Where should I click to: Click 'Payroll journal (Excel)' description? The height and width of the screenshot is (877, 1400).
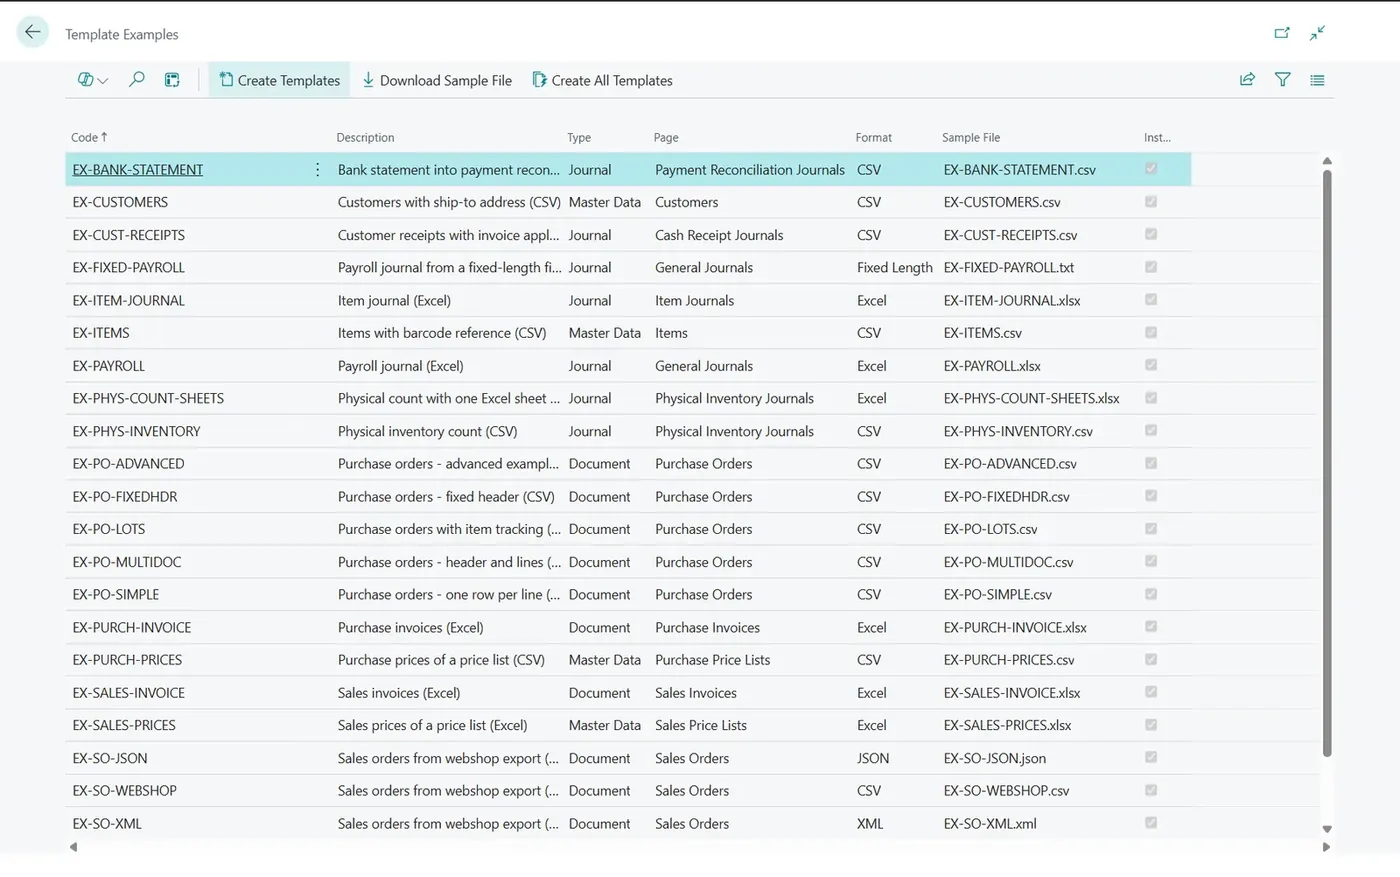point(400,366)
